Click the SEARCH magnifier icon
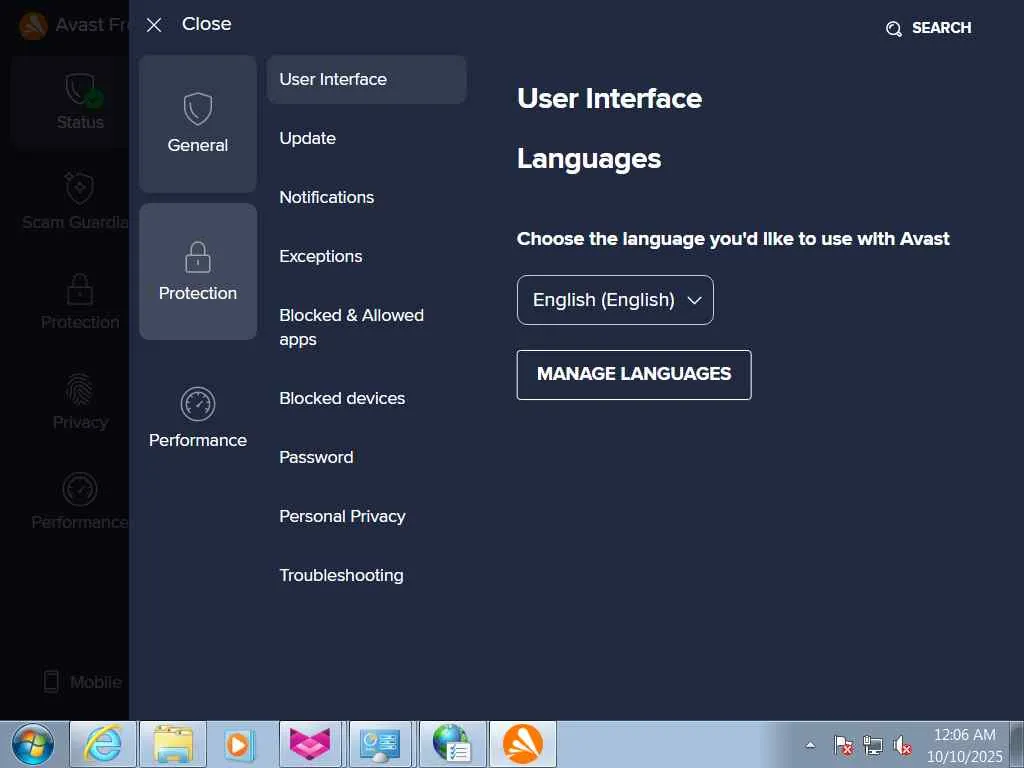The height and width of the screenshot is (768, 1024). click(x=893, y=29)
